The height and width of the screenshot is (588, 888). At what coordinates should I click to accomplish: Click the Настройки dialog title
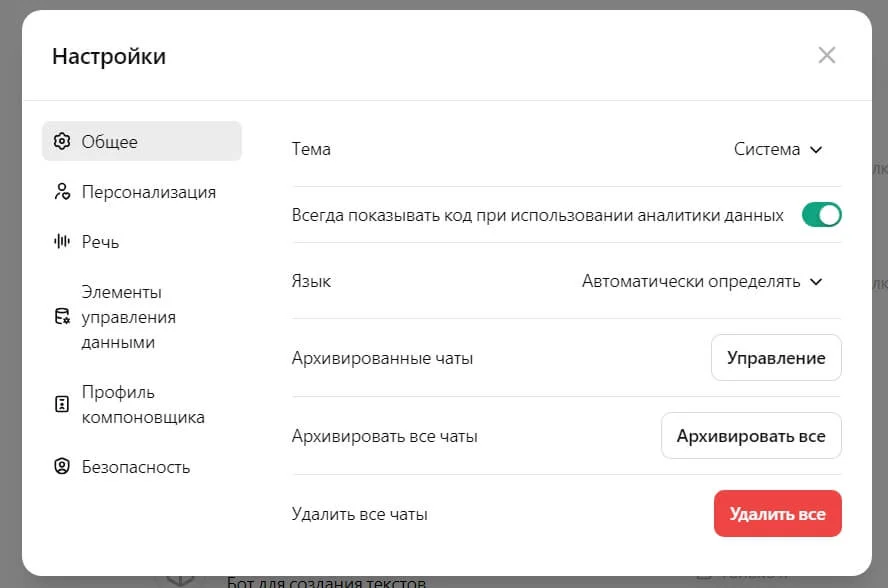(x=109, y=56)
